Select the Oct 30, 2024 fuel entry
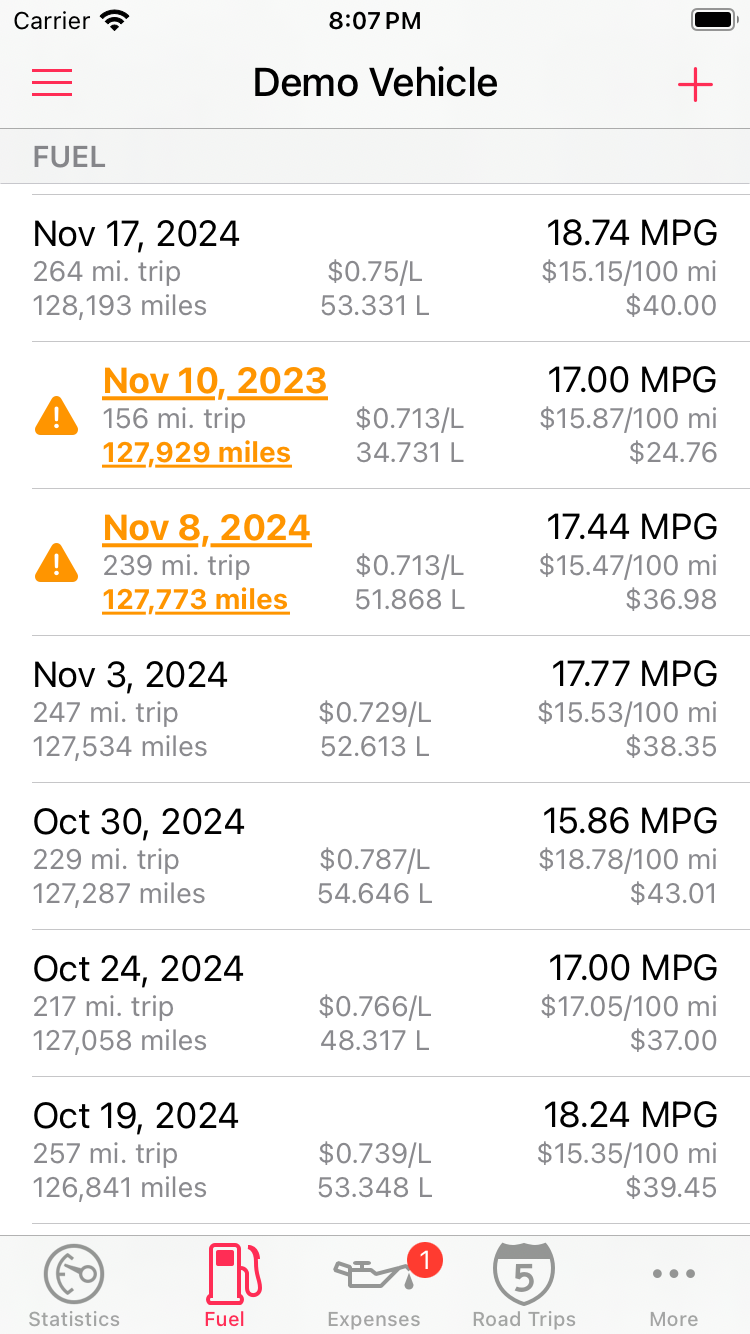The image size is (750, 1334). (375, 856)
